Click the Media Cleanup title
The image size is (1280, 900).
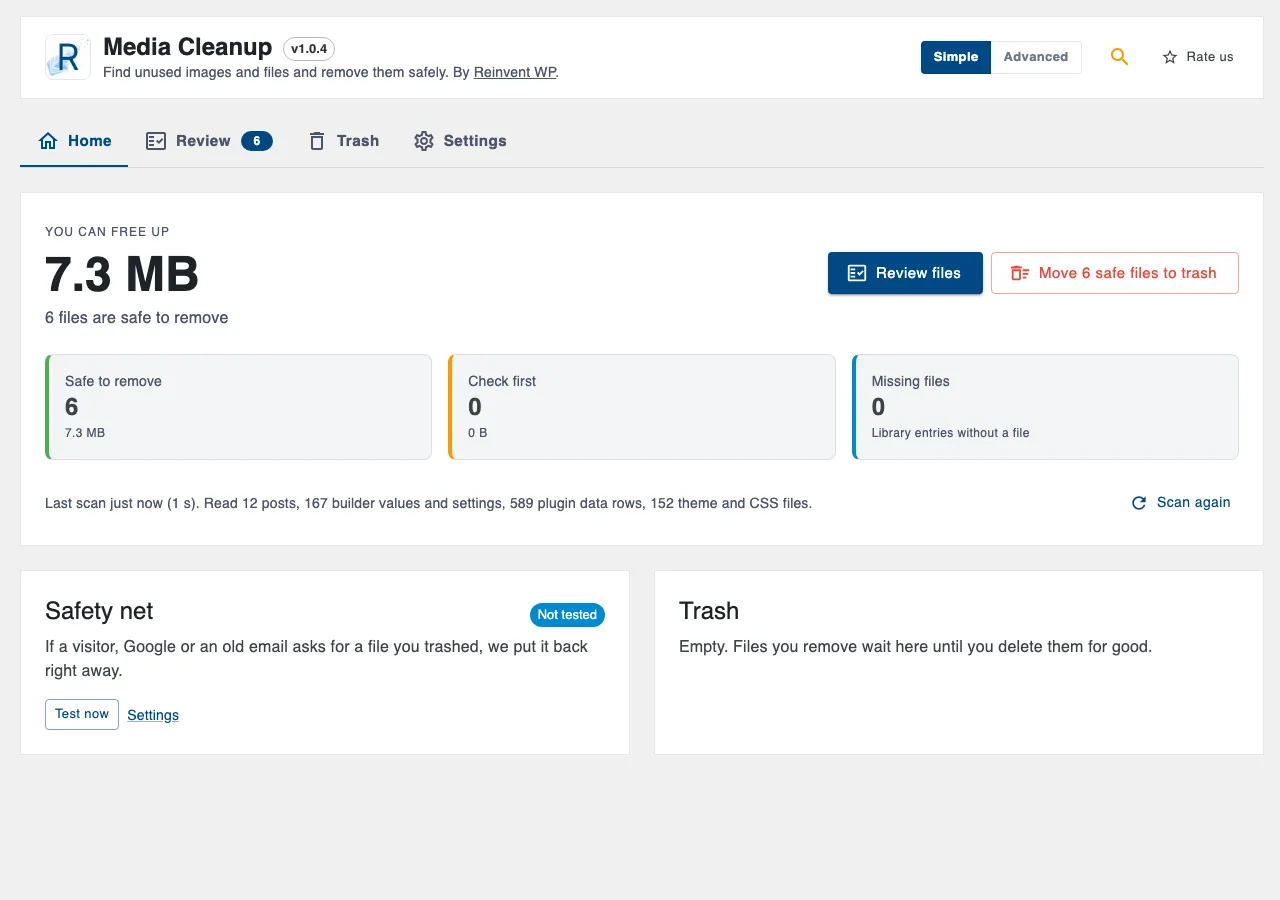188,47
